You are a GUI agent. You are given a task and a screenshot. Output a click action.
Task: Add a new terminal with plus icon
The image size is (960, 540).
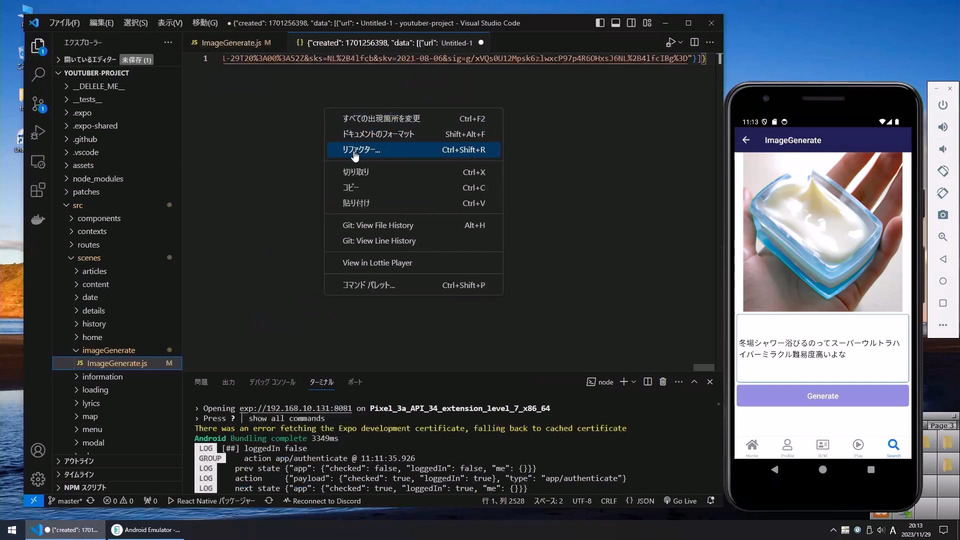pyautogui.click(x=623, y=382)
